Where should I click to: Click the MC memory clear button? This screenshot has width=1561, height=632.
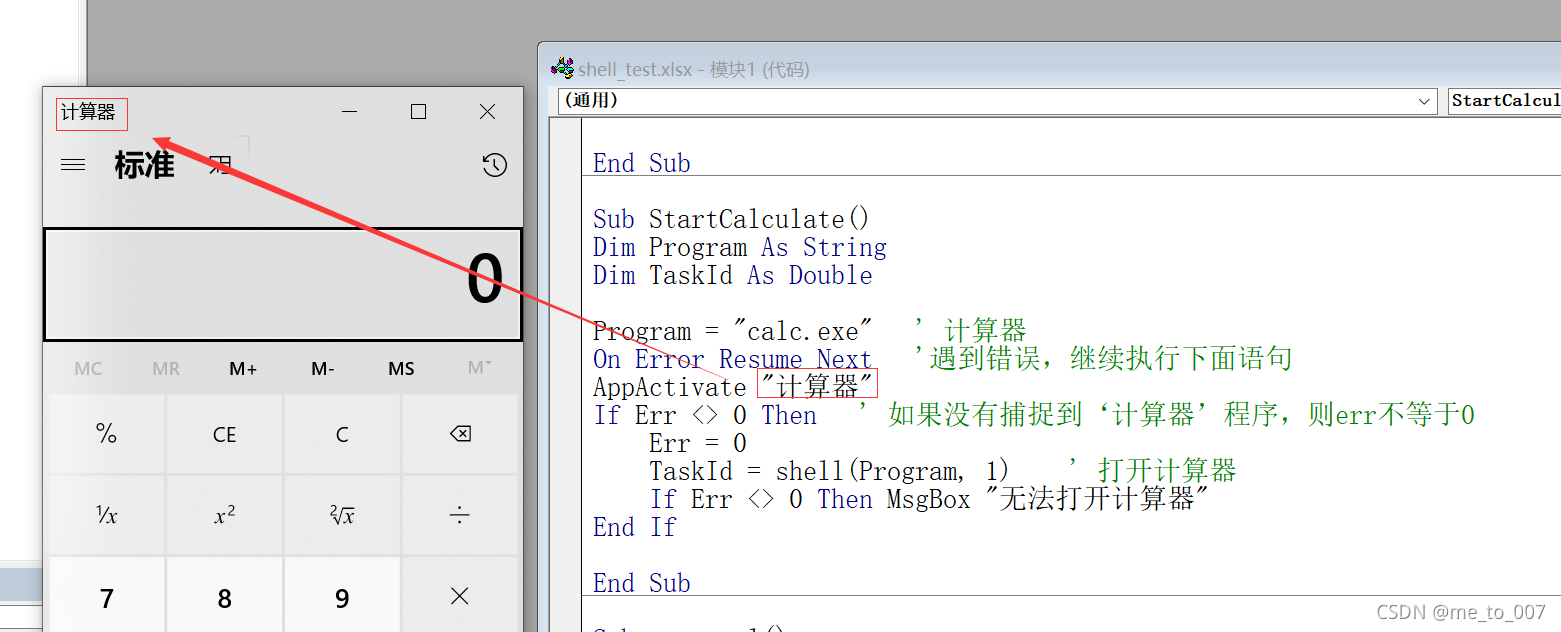[x=88, y=369]
